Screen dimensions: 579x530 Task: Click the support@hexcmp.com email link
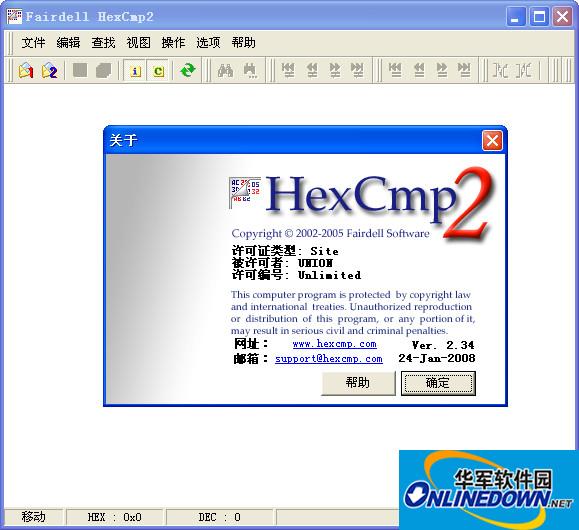click(329, 359)
